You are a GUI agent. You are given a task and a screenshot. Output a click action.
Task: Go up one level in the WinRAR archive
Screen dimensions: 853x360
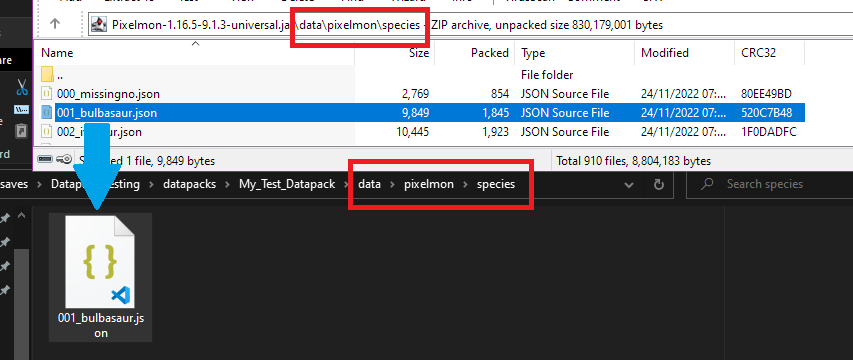[55, 24]
